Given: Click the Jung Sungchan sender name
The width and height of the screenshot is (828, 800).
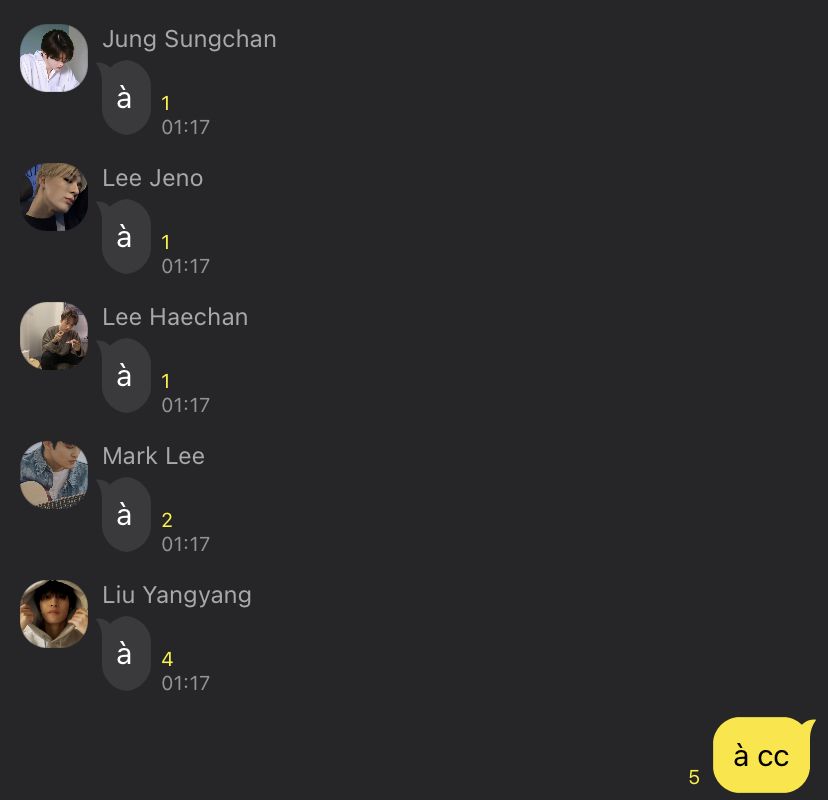Looking at the screenshot, I should [x=190, y=40].
